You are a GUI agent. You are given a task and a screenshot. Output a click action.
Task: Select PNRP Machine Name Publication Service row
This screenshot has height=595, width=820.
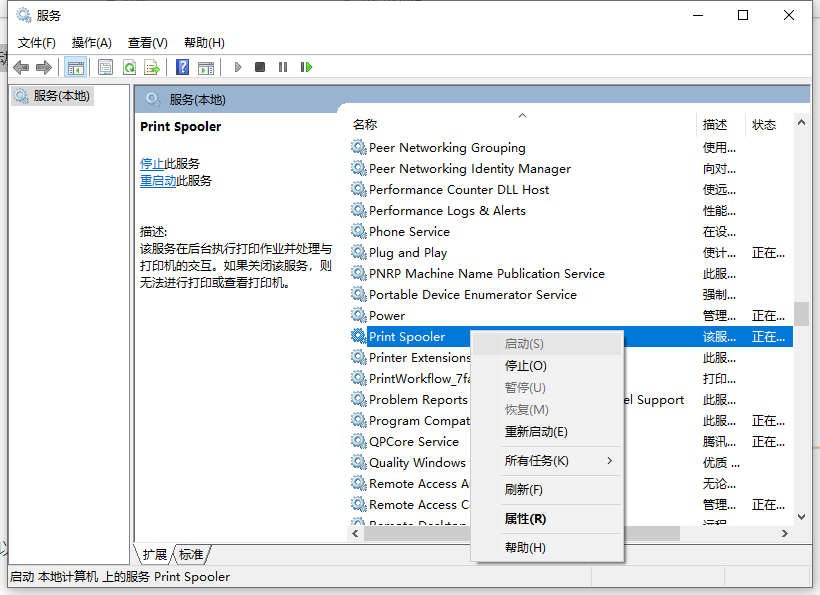571,273
